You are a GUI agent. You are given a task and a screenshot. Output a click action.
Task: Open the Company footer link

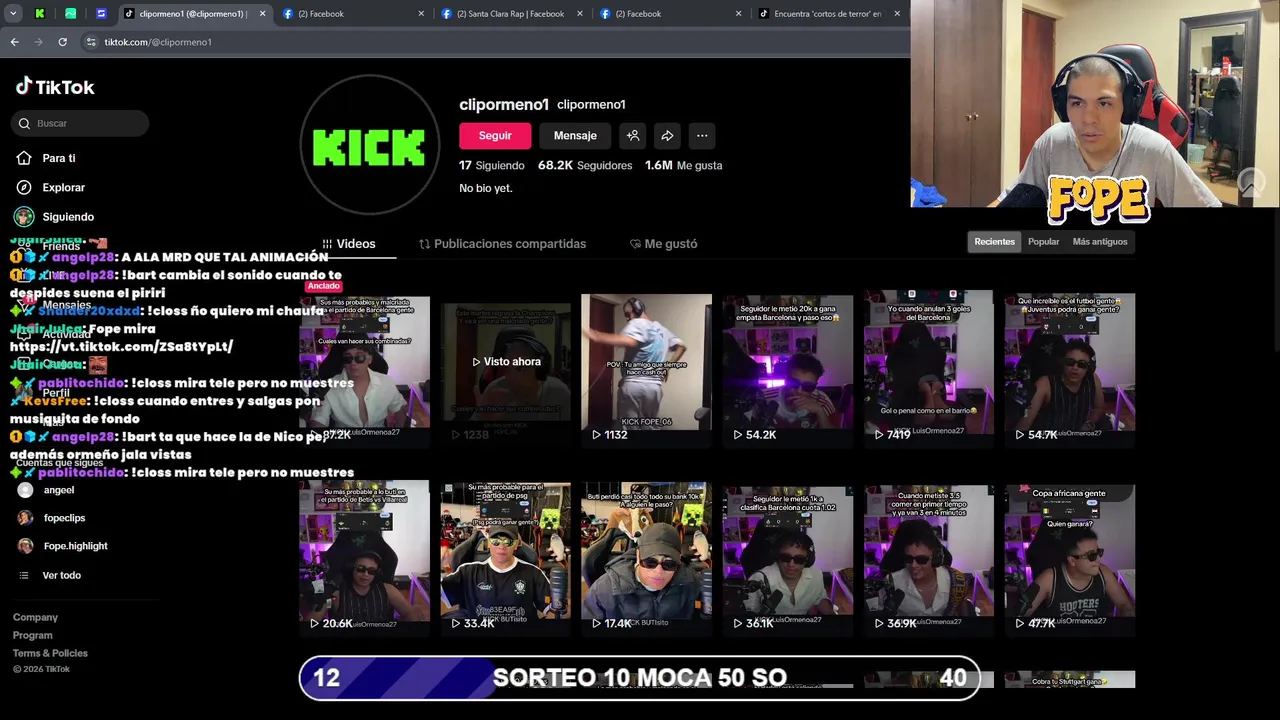(35, 618)
